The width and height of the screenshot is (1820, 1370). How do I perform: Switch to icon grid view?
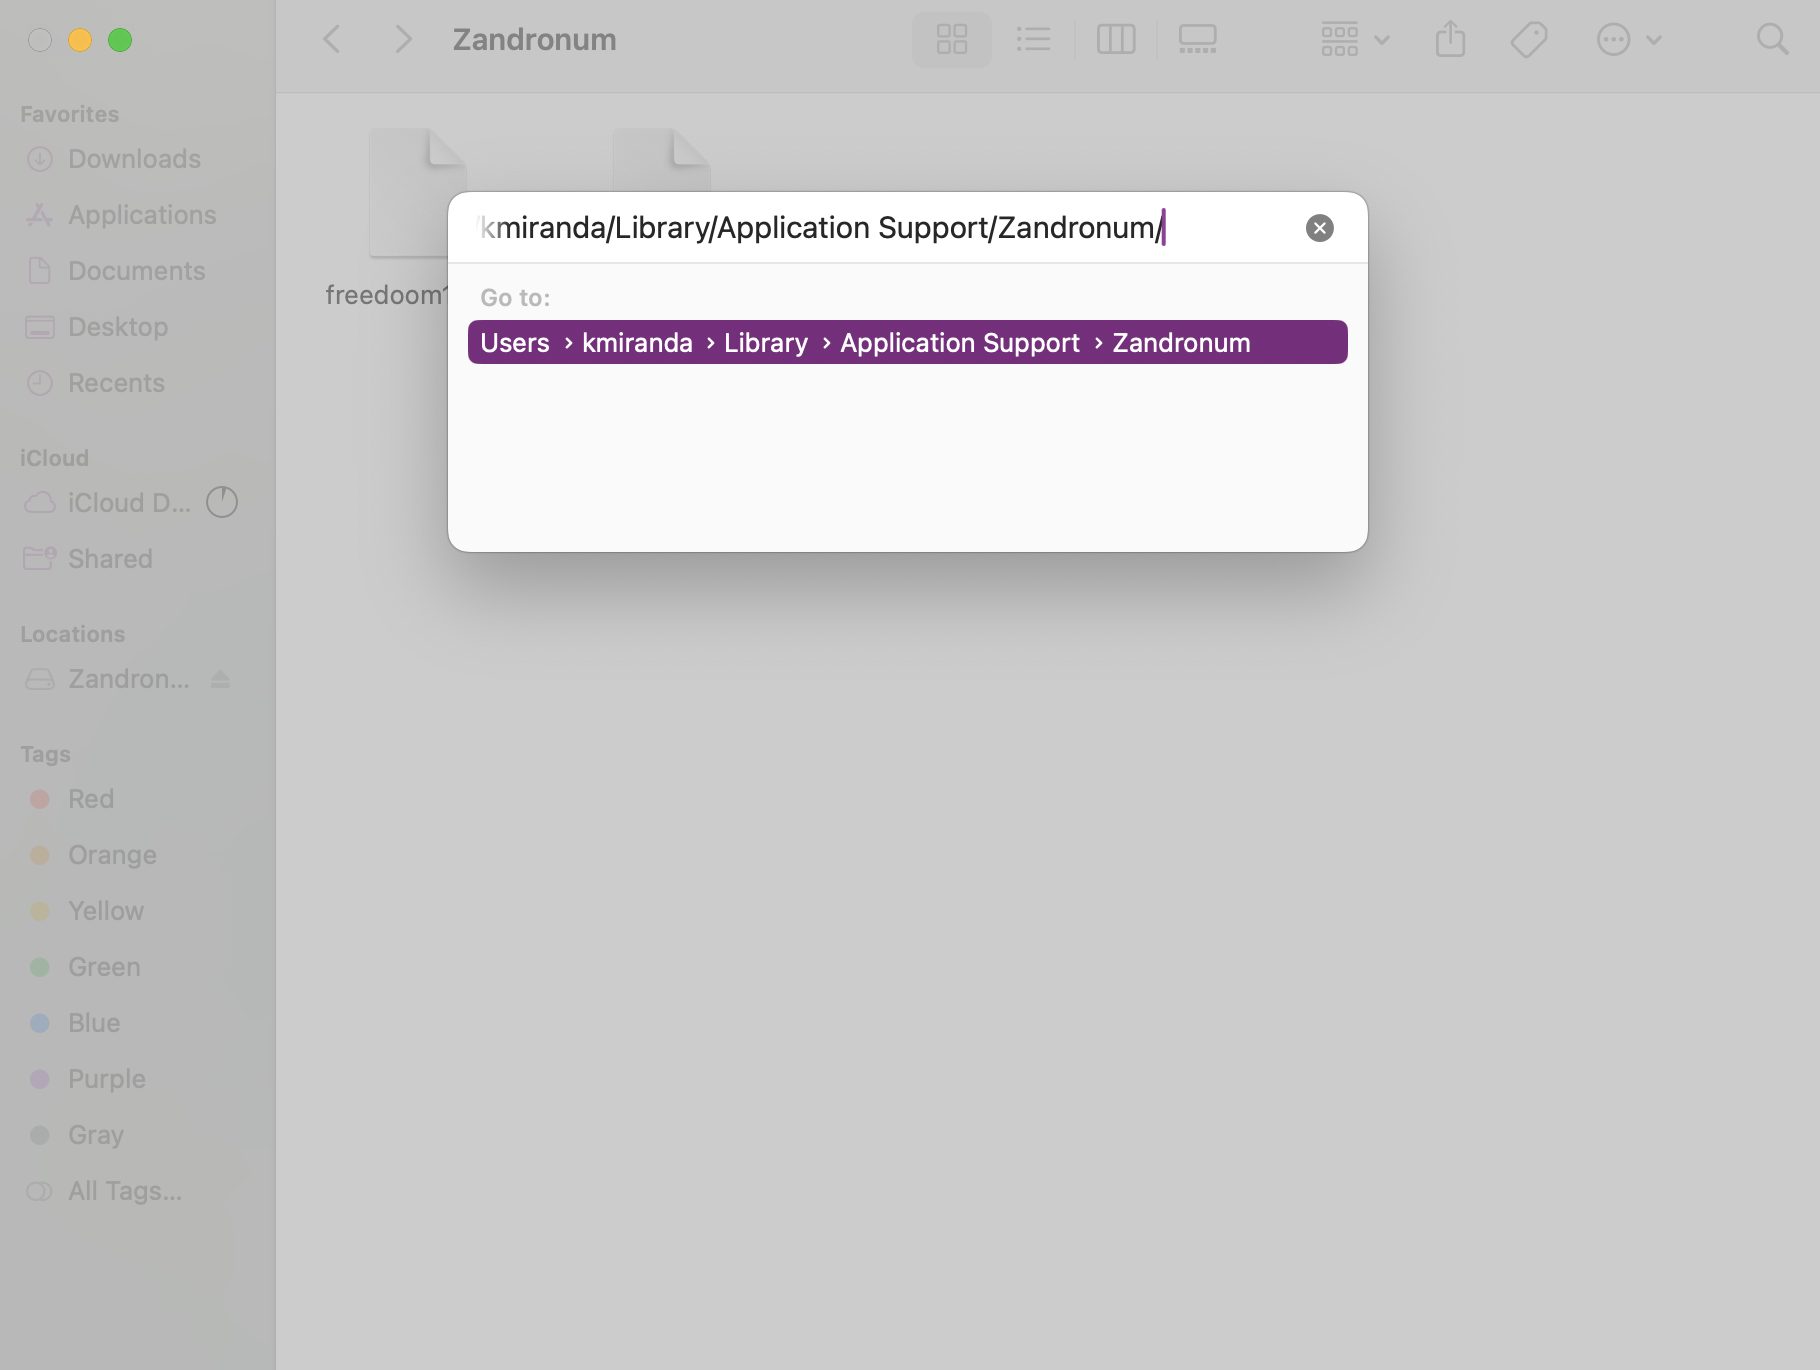[x=952, y=40]
